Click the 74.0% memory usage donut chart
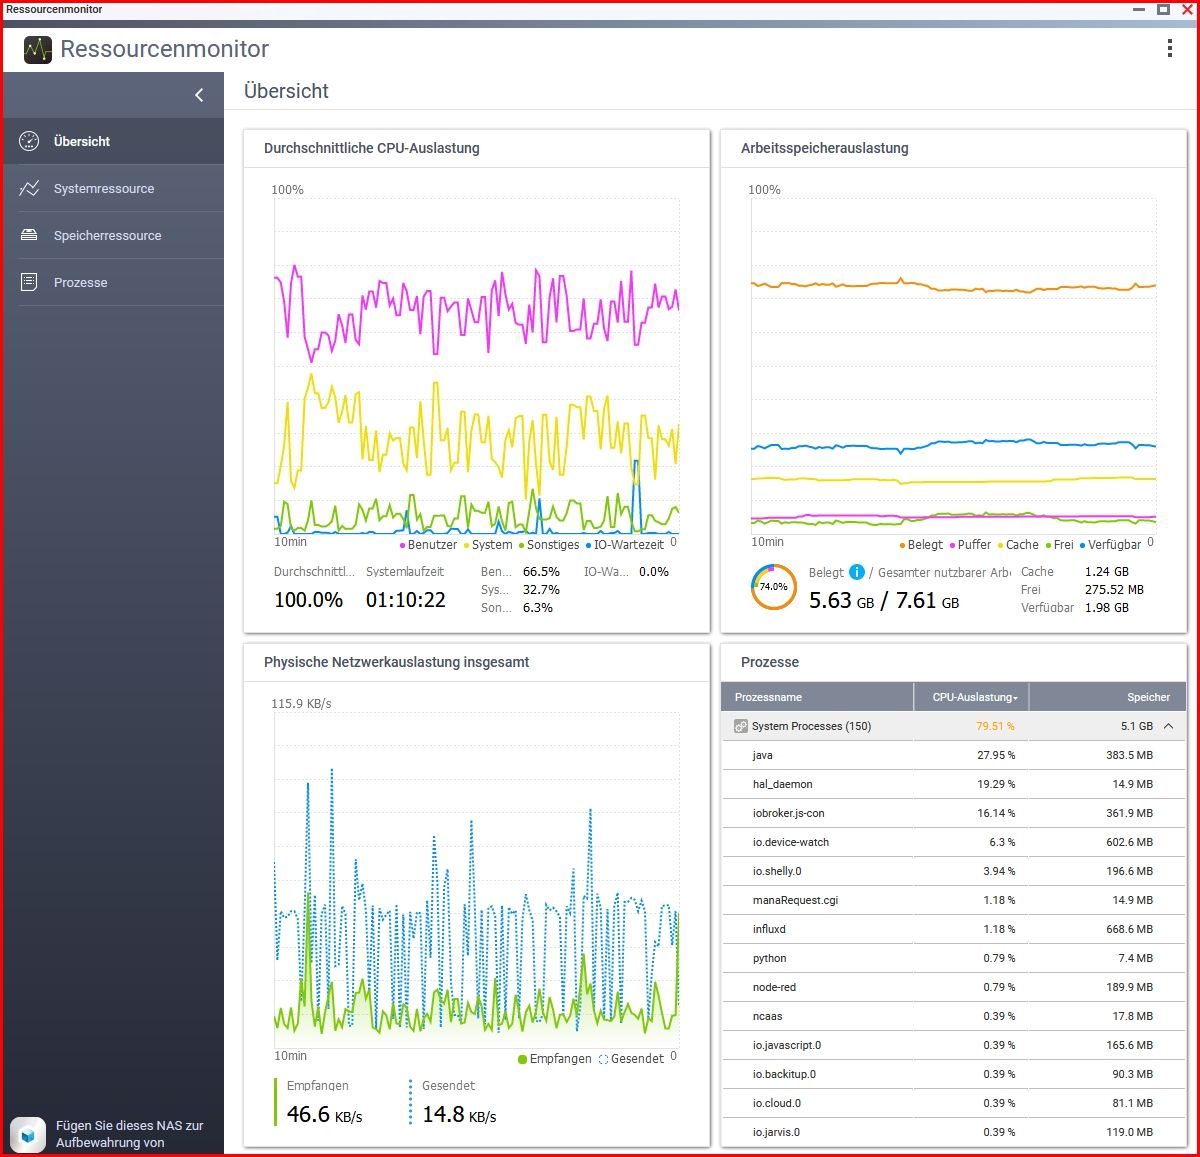 click(x=773, y=587)
